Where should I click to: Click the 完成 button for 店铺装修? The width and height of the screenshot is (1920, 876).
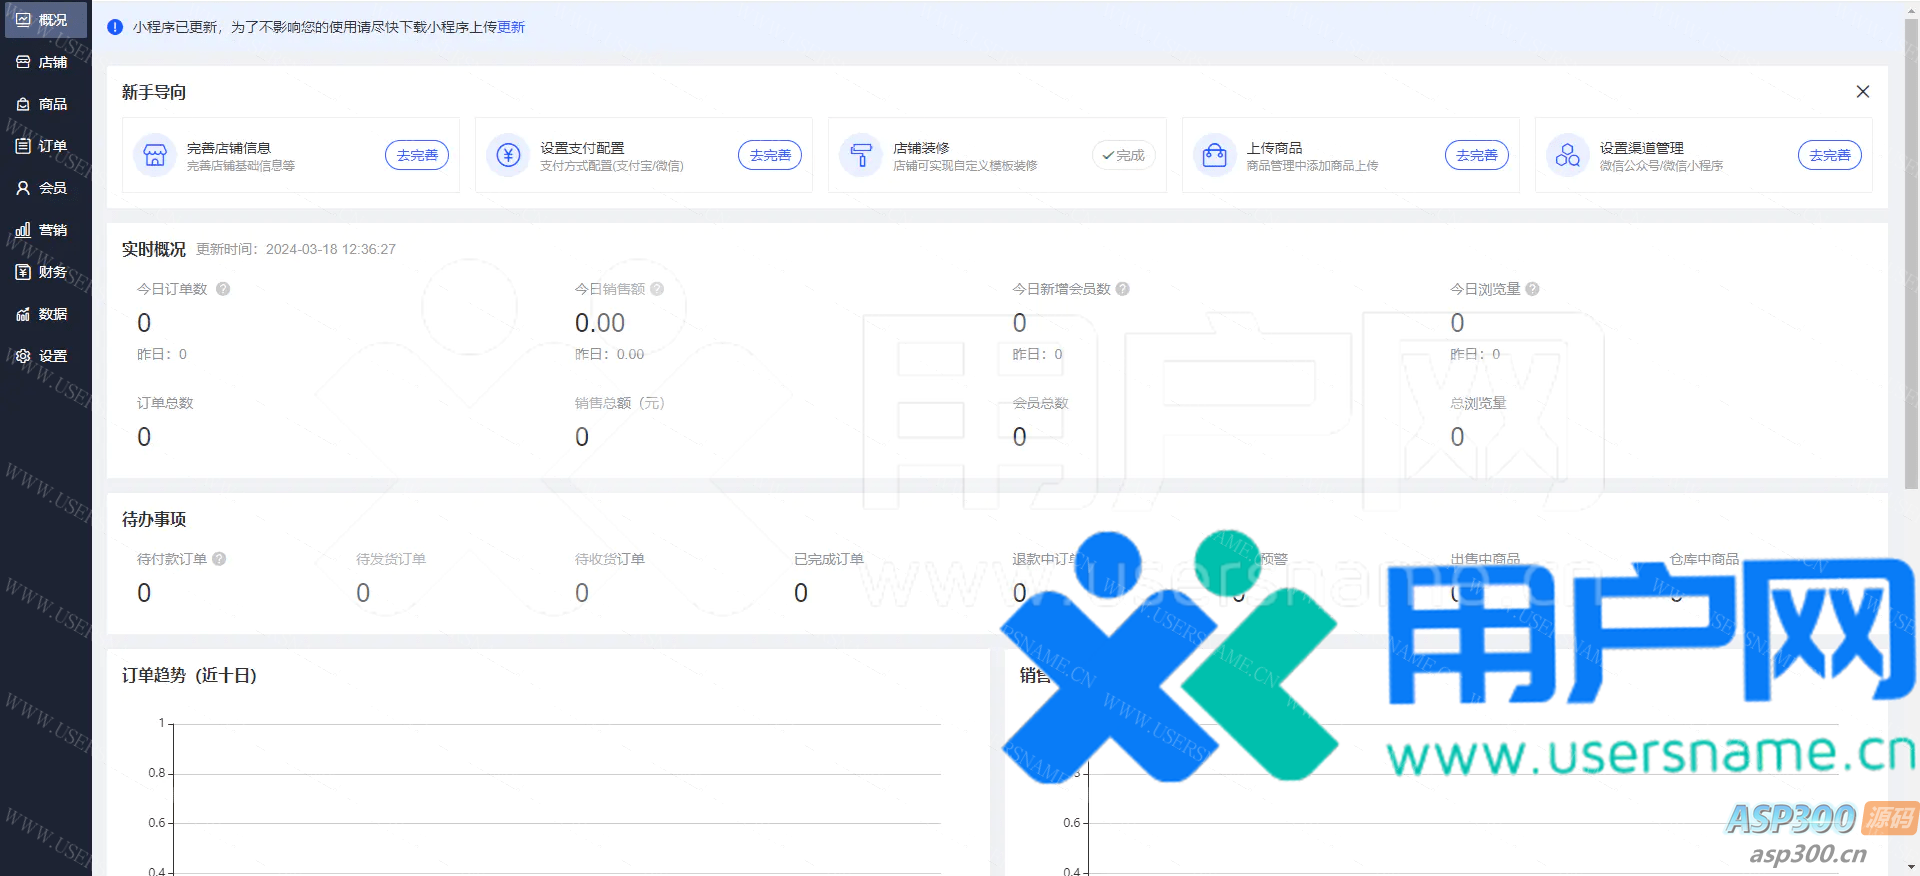point(1123,155)
